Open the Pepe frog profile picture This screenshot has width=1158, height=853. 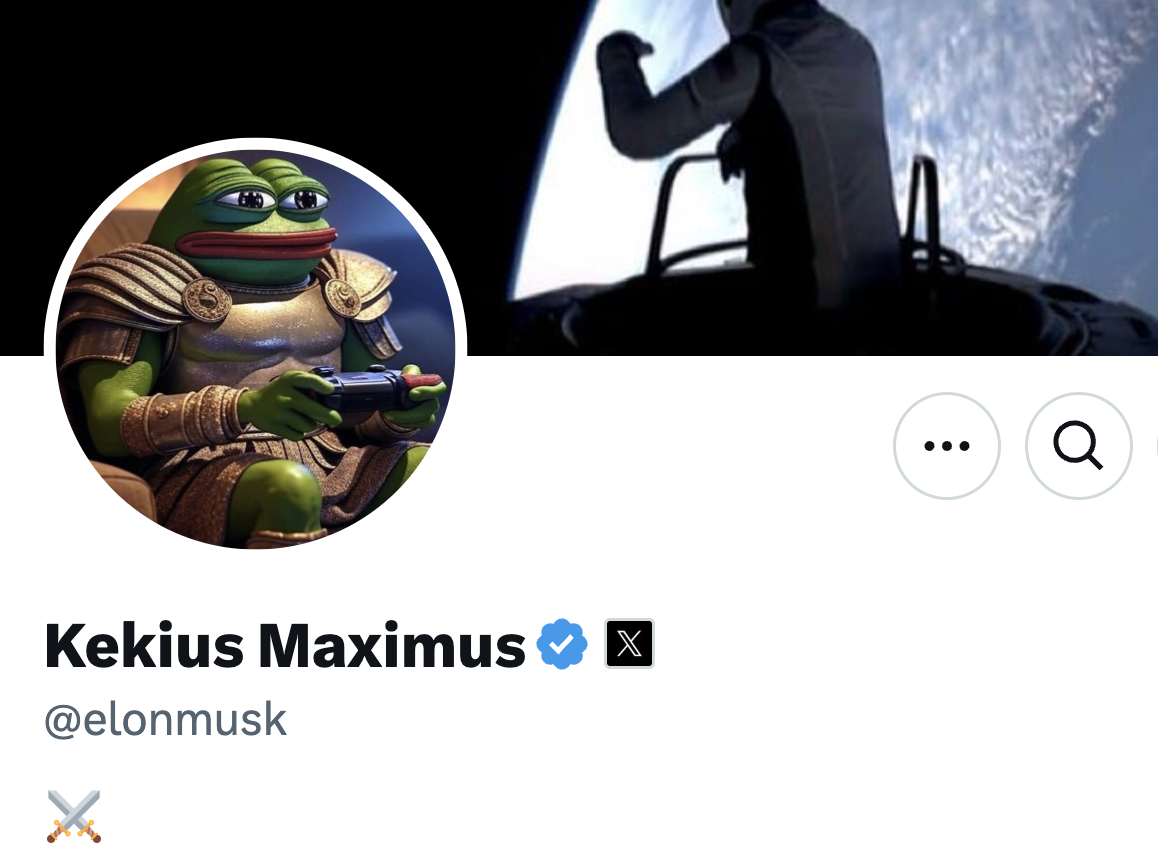click(x=256, y=348)
